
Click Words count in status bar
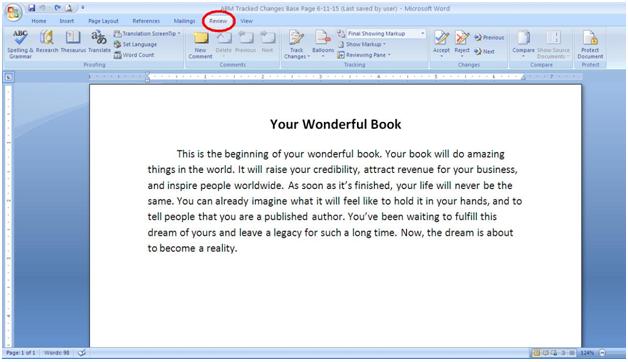click(56, 353)
